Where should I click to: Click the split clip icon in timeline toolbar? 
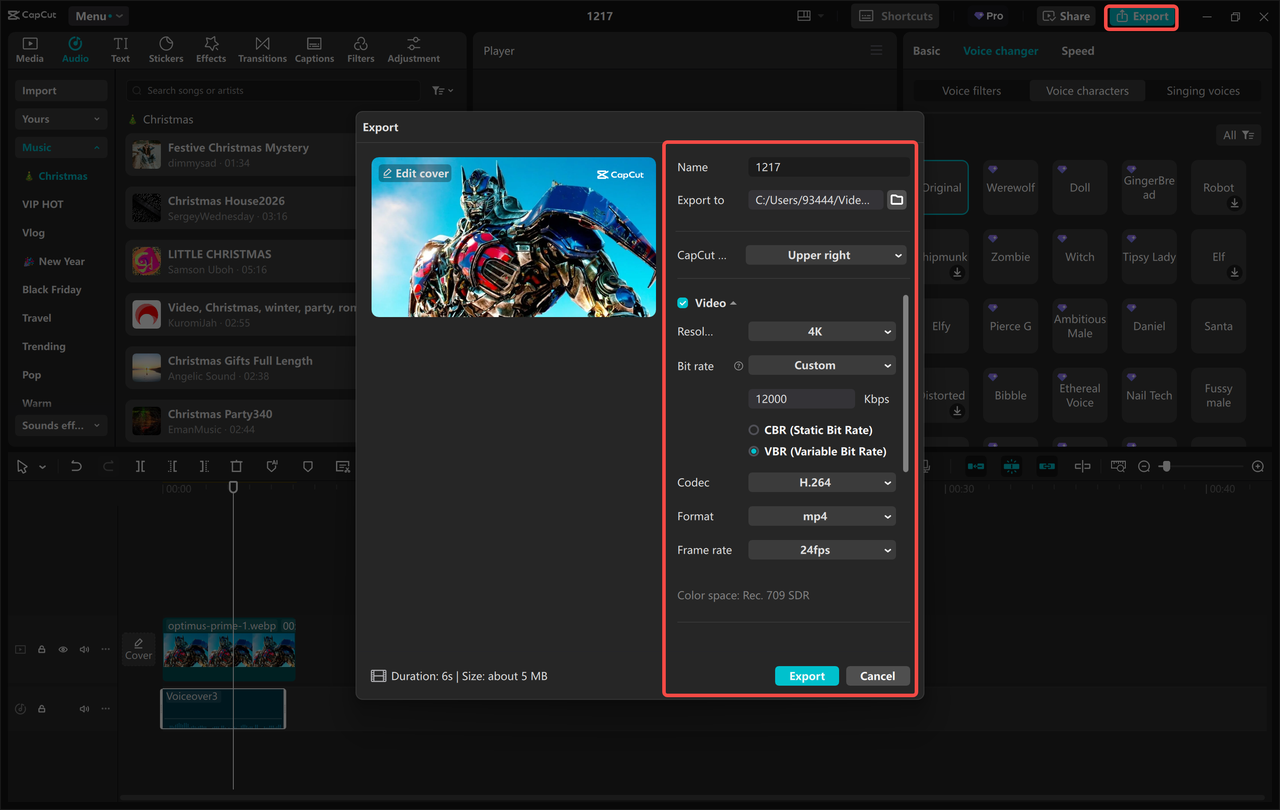click(140, 466)
